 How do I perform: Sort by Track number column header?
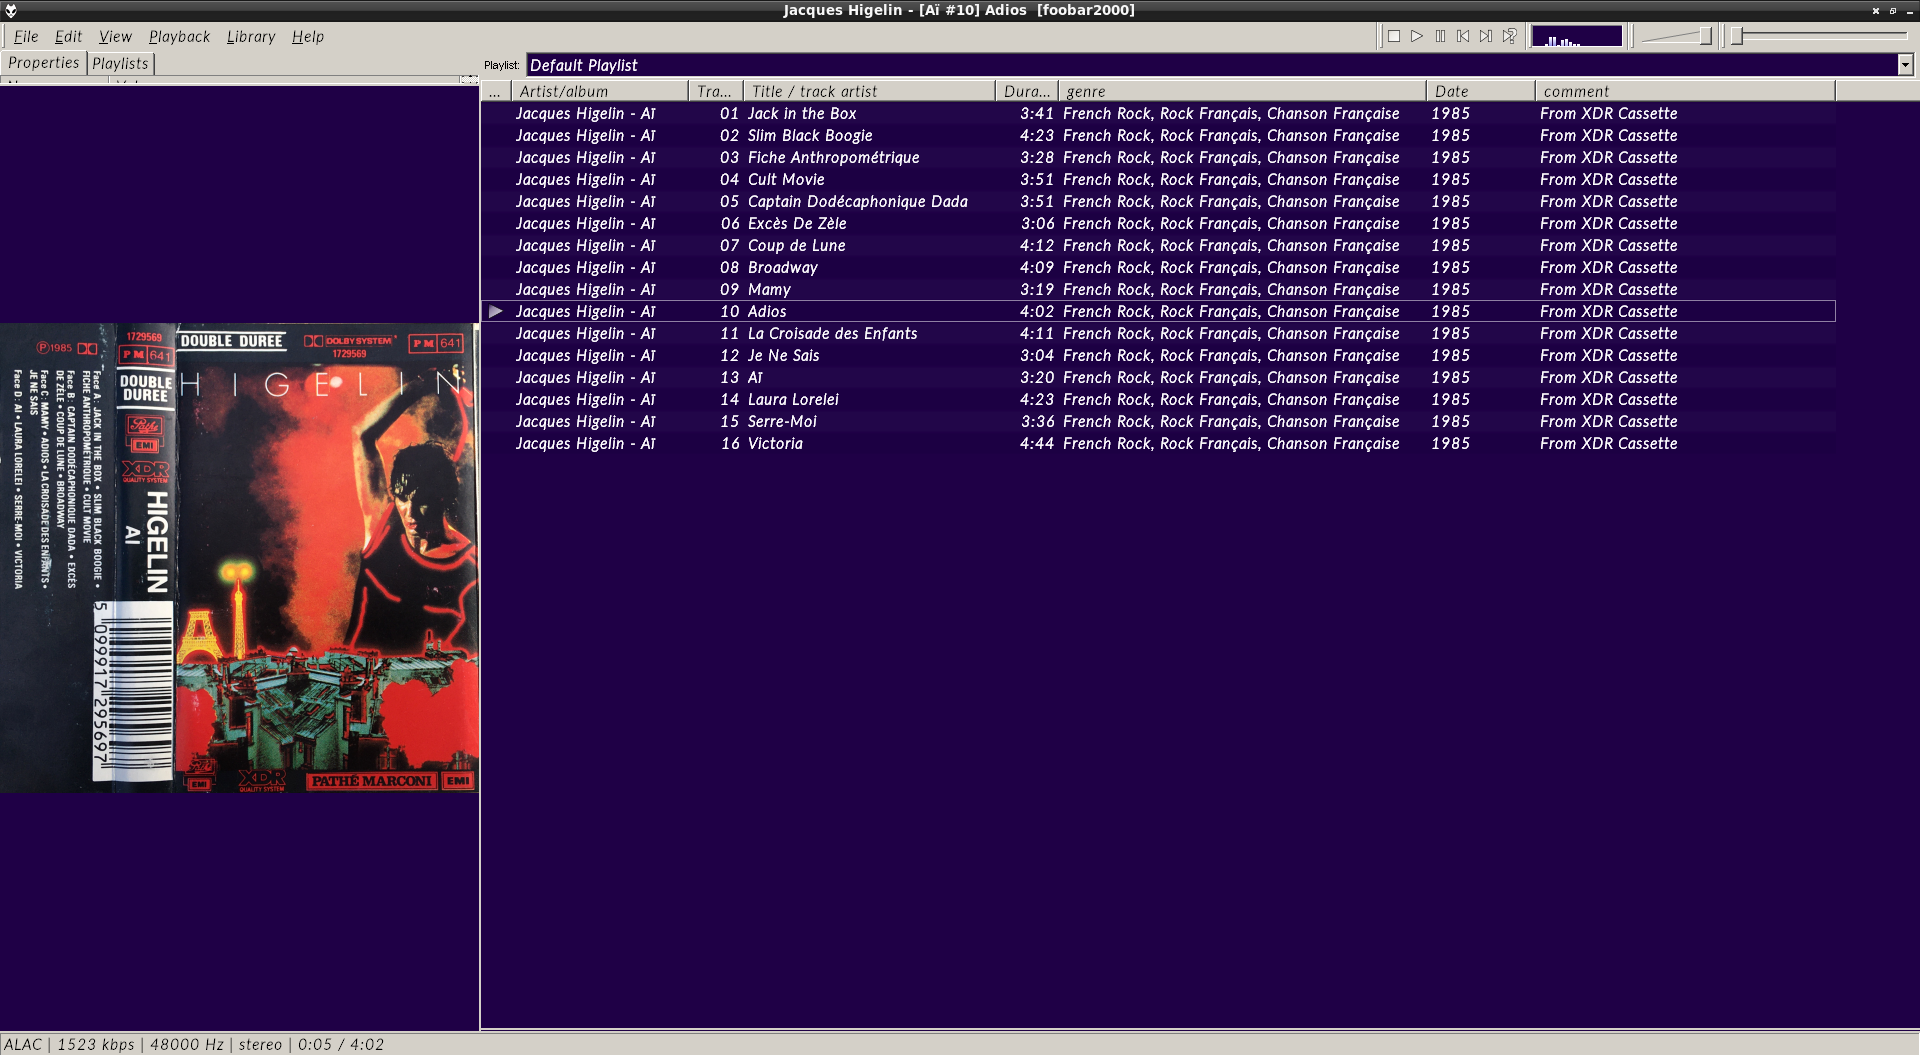tap(716, 91)
